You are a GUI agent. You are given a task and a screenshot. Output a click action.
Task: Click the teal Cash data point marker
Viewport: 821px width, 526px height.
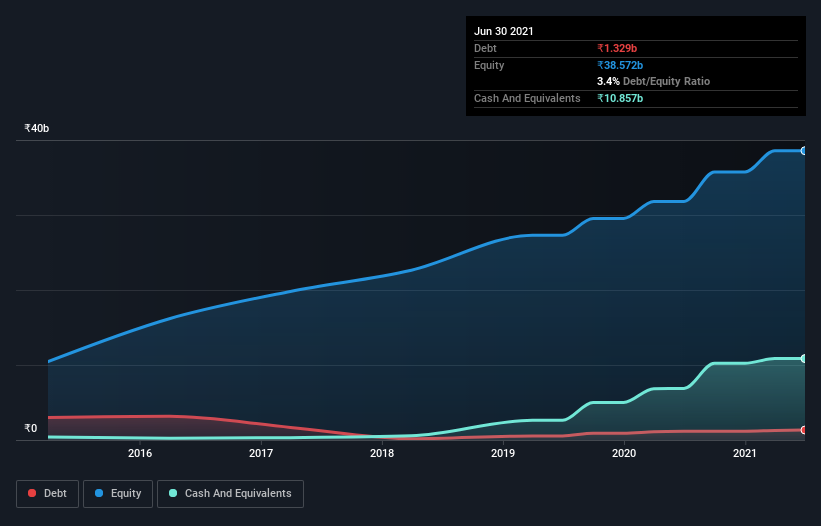coord(804,359)
